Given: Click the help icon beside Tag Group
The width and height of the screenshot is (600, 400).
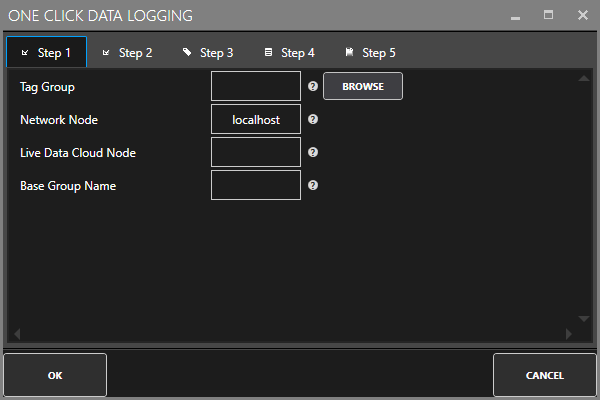Looking at the screenshot, I should pos(313,87).
